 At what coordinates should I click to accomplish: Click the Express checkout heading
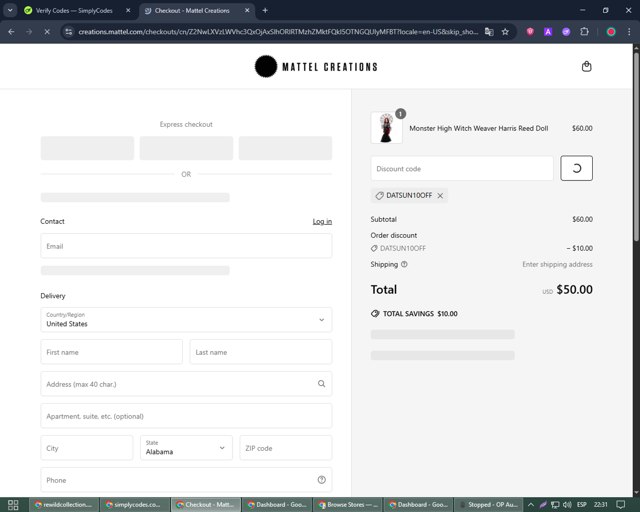tap(186, 124)
